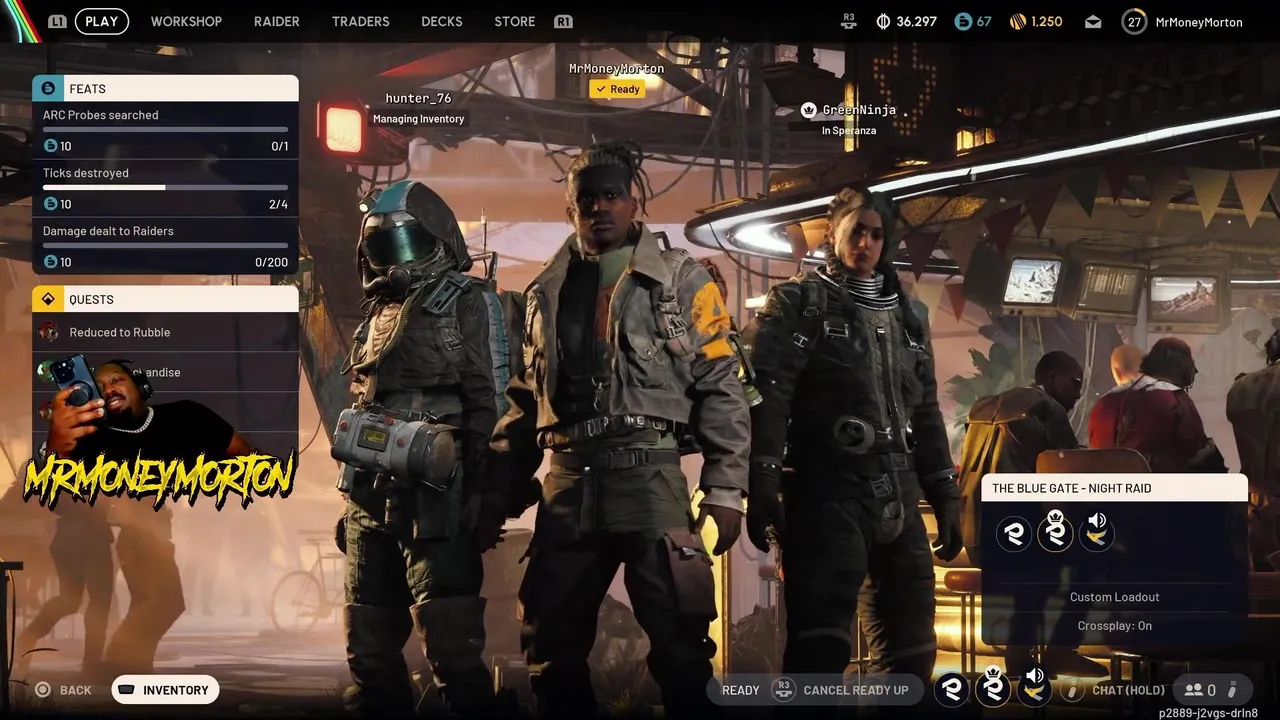Click the speaker squad emblem in bottom bar

(1034, 686)
